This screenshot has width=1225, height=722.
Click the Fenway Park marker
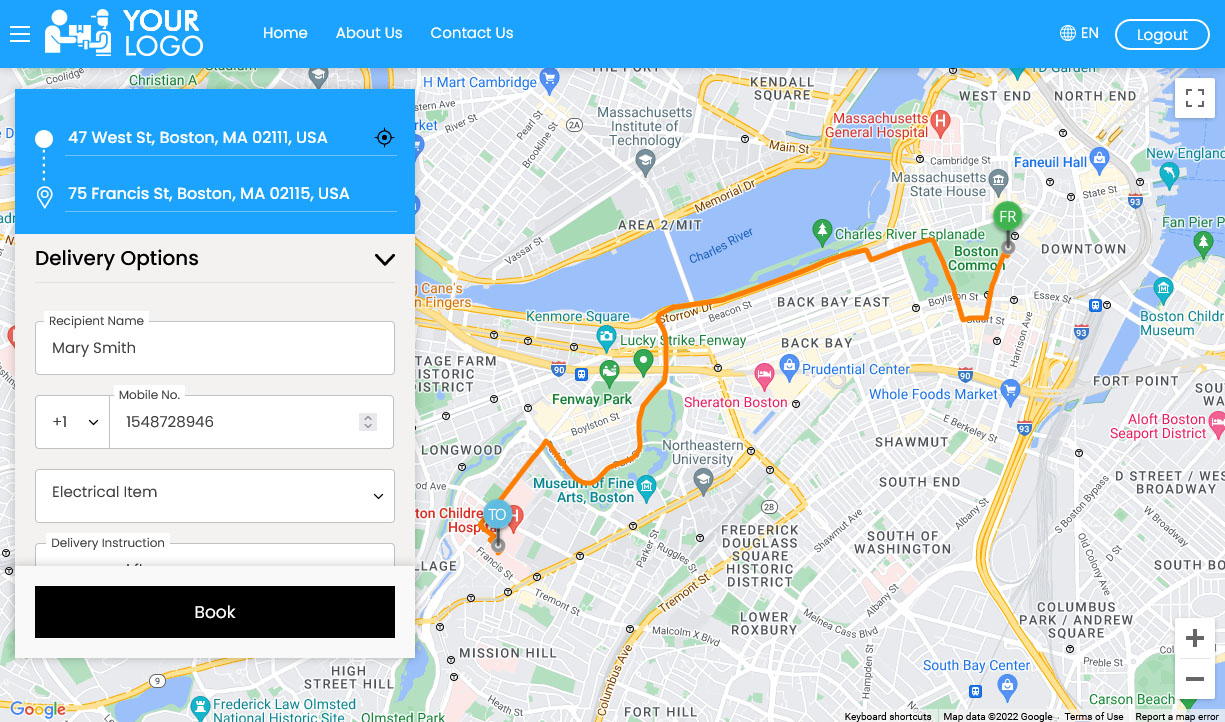click(610, 374)
